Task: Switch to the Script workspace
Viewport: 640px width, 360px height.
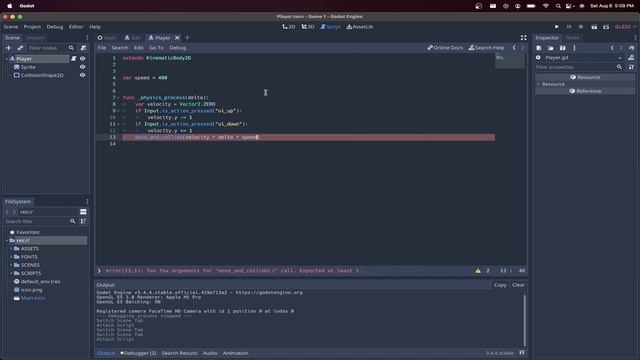Action: (x=330, y=27)
